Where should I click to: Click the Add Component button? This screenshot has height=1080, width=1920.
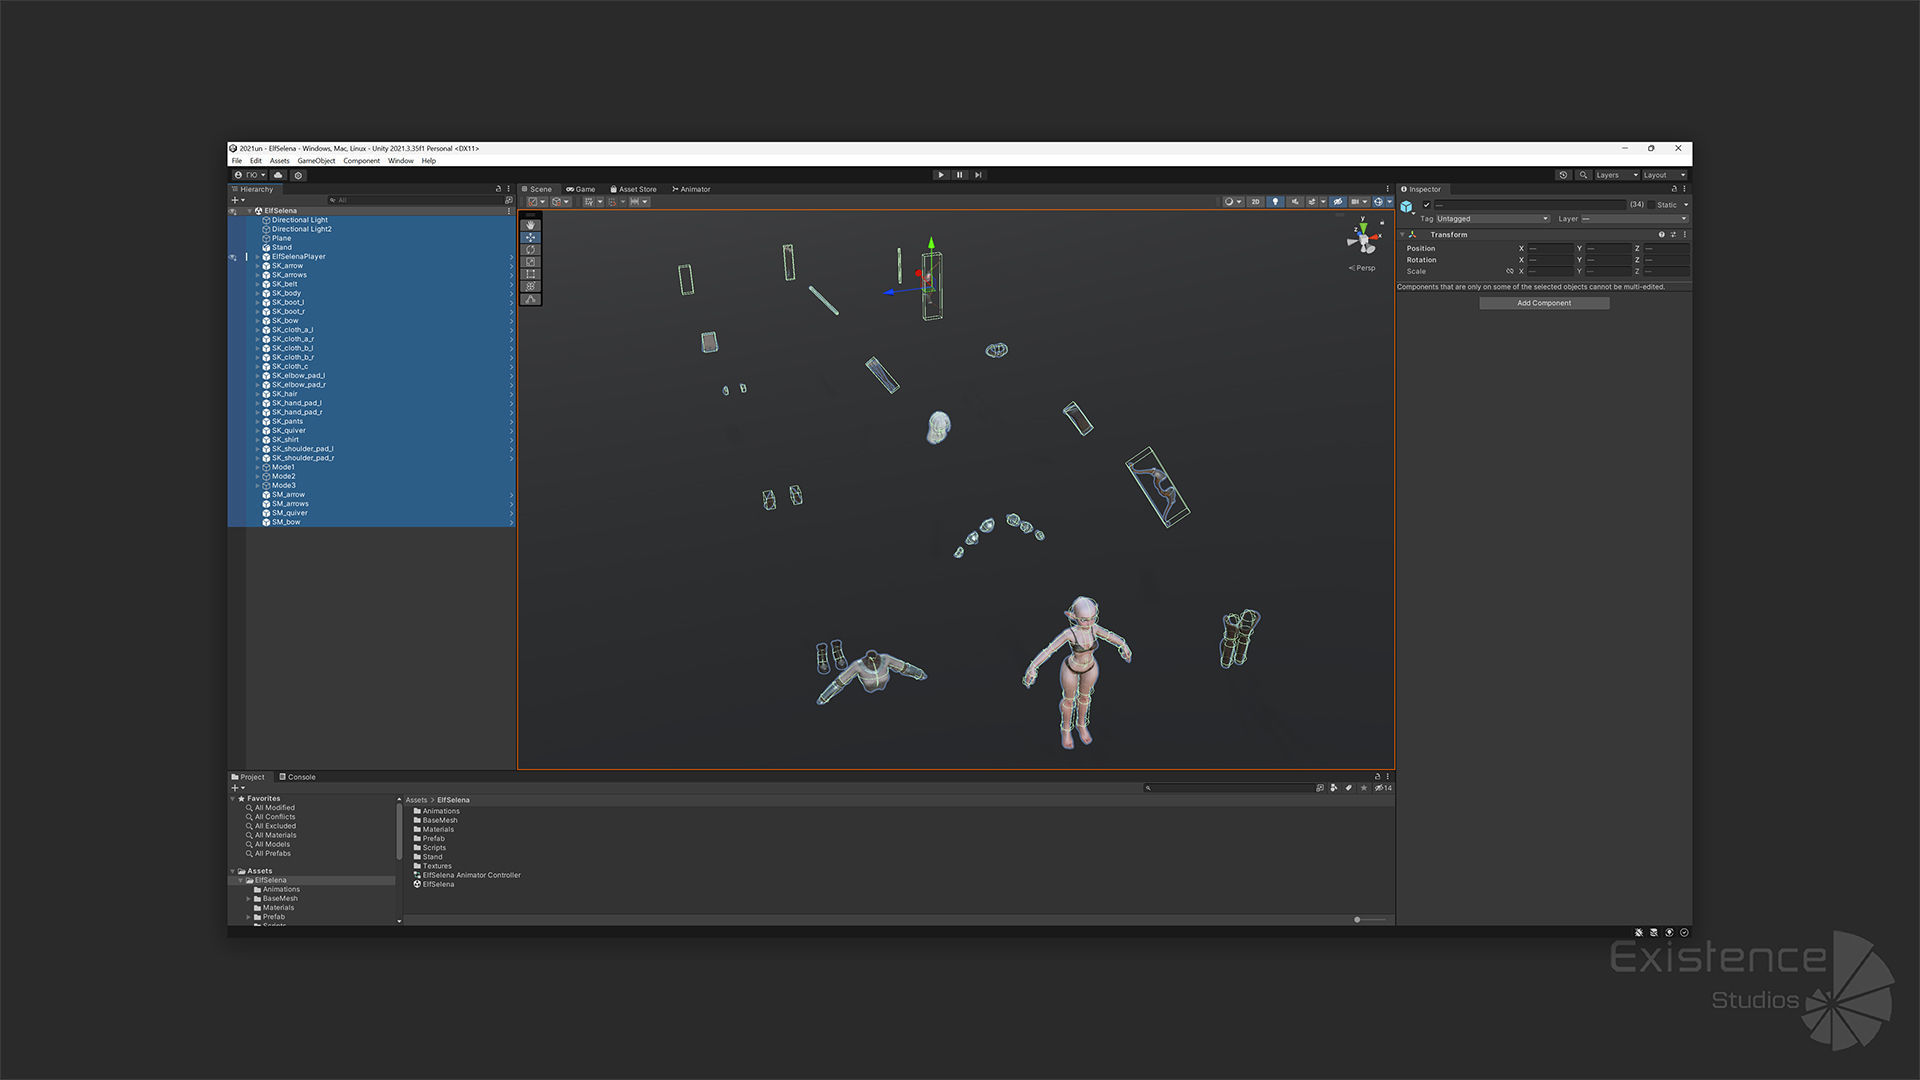pyautogui.click(x=1544, y=303)
